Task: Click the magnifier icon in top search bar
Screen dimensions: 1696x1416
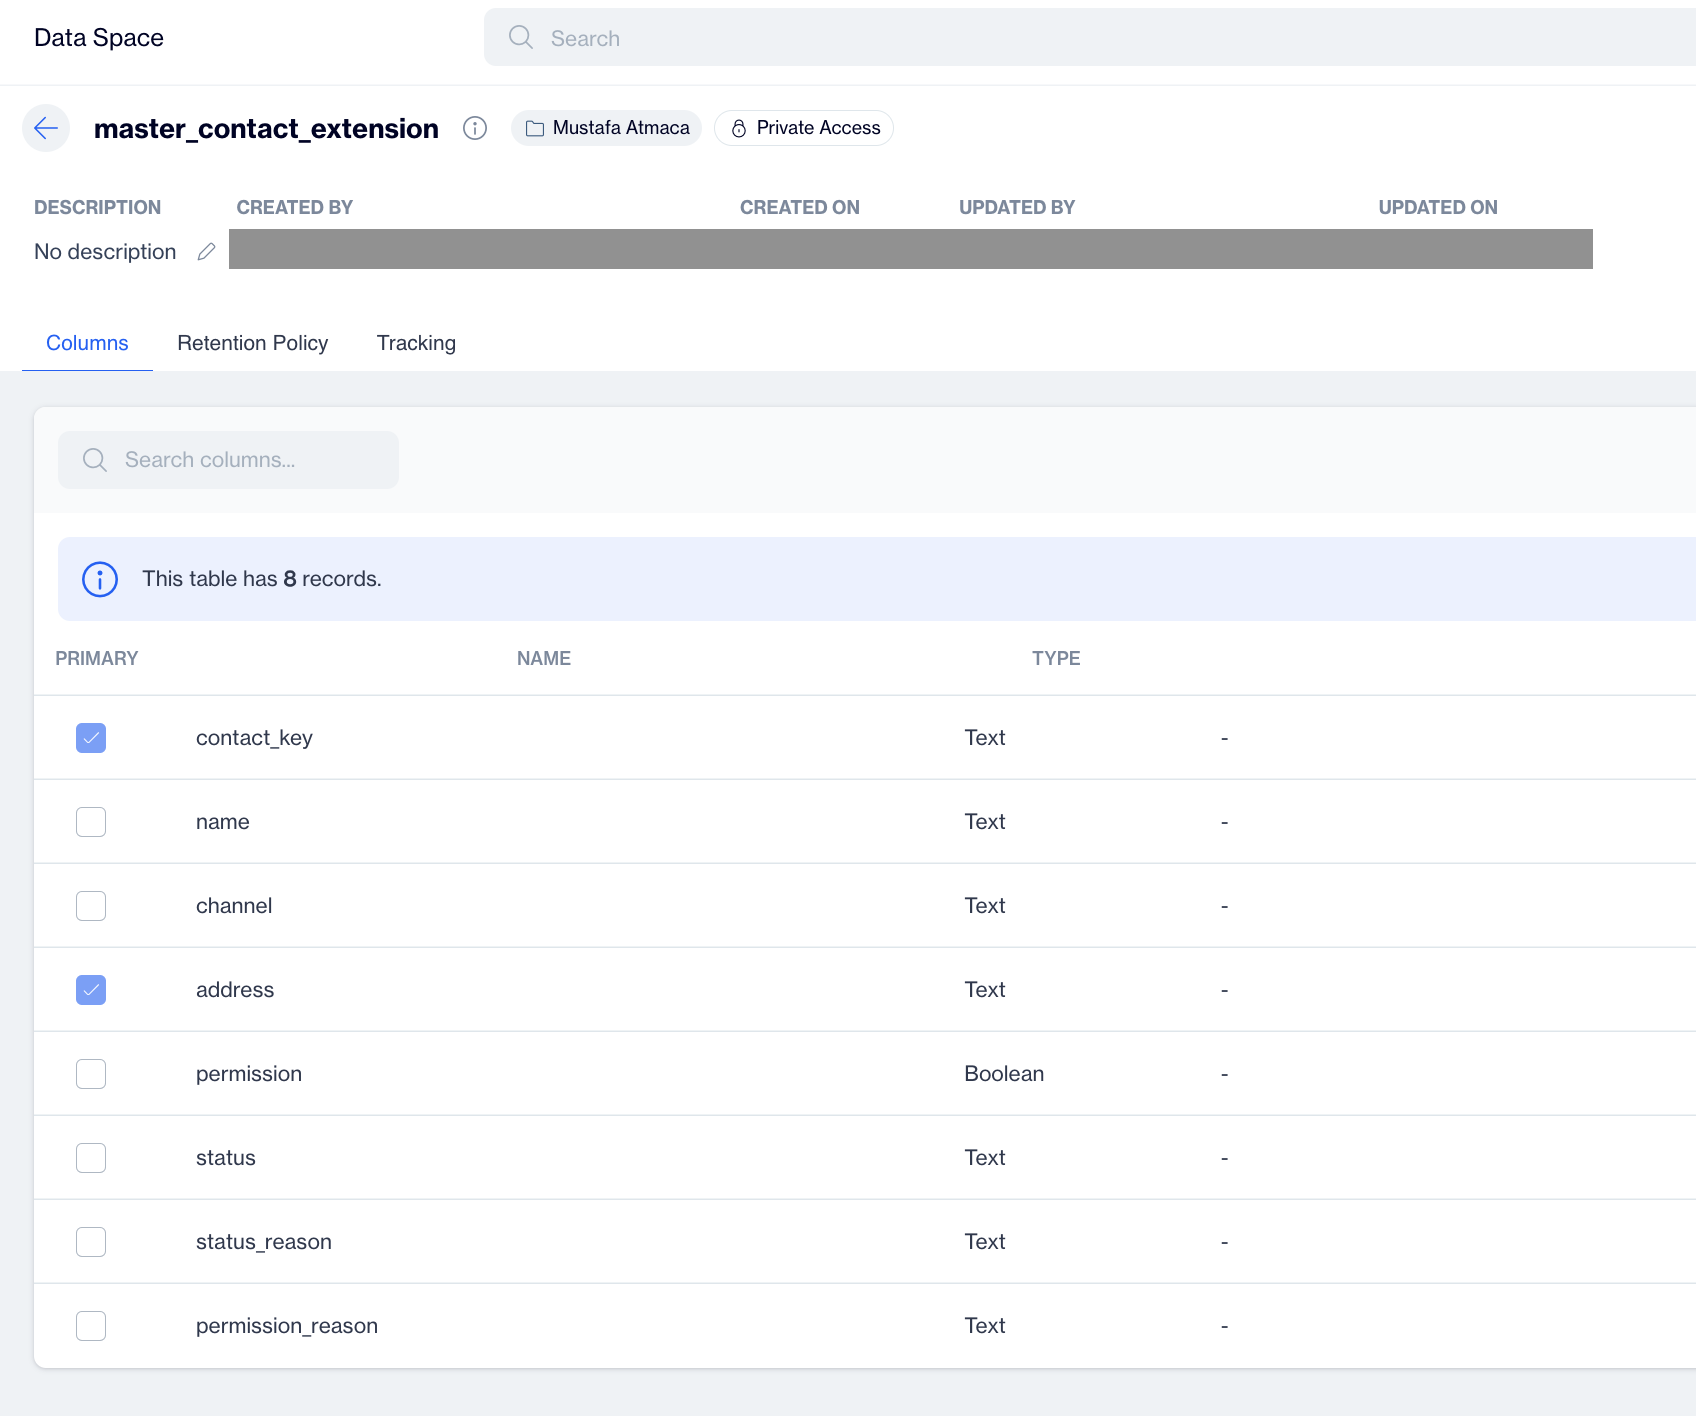Action: pos(521,38)
